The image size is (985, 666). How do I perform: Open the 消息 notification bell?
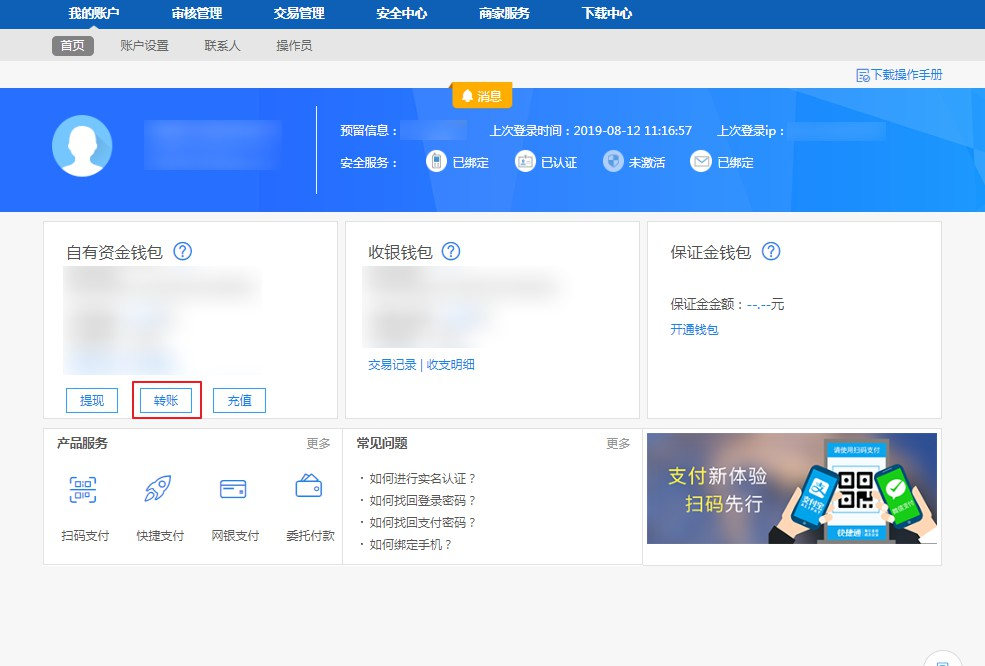(481, 96)
